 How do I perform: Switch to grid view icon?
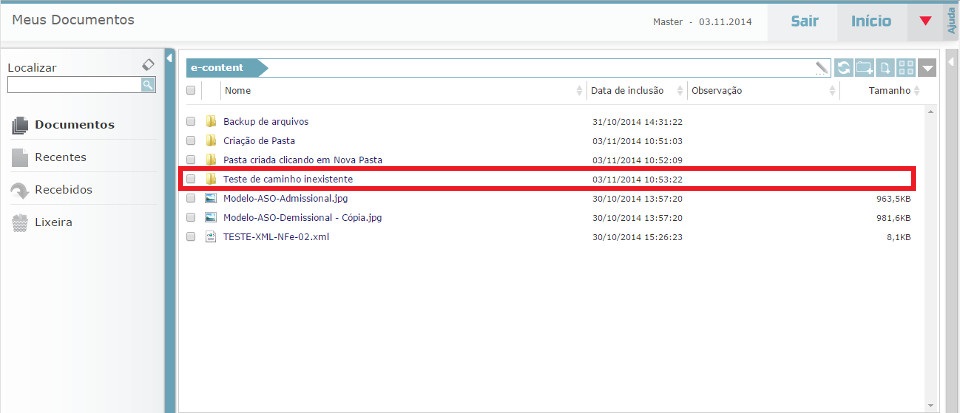[x=906, y=68]
